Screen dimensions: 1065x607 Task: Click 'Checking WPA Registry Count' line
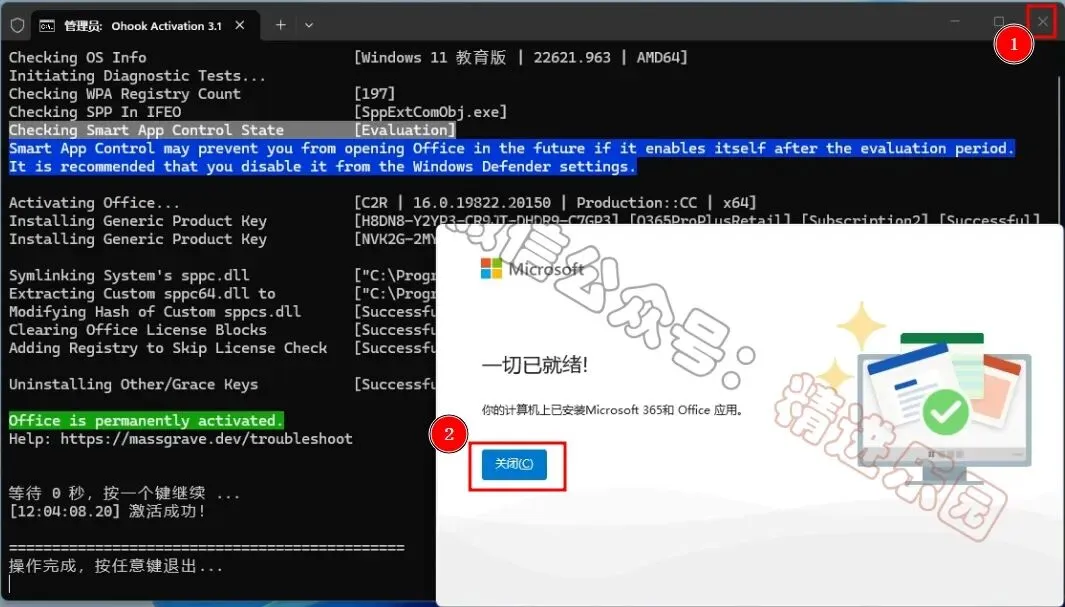coord(124,94)
